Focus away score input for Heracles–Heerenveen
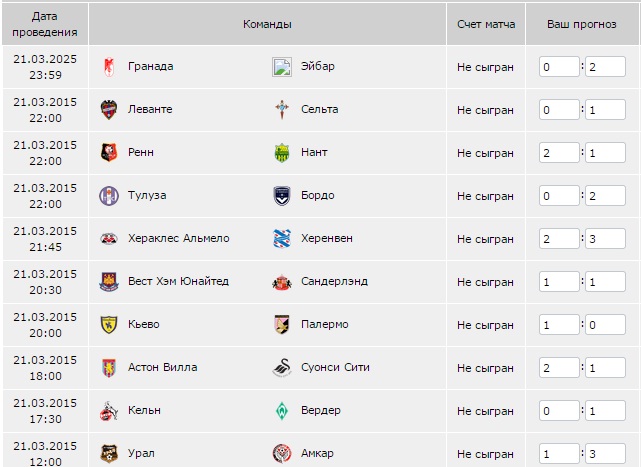The height and width of the screenshot is (467, 641). (605, 239)
